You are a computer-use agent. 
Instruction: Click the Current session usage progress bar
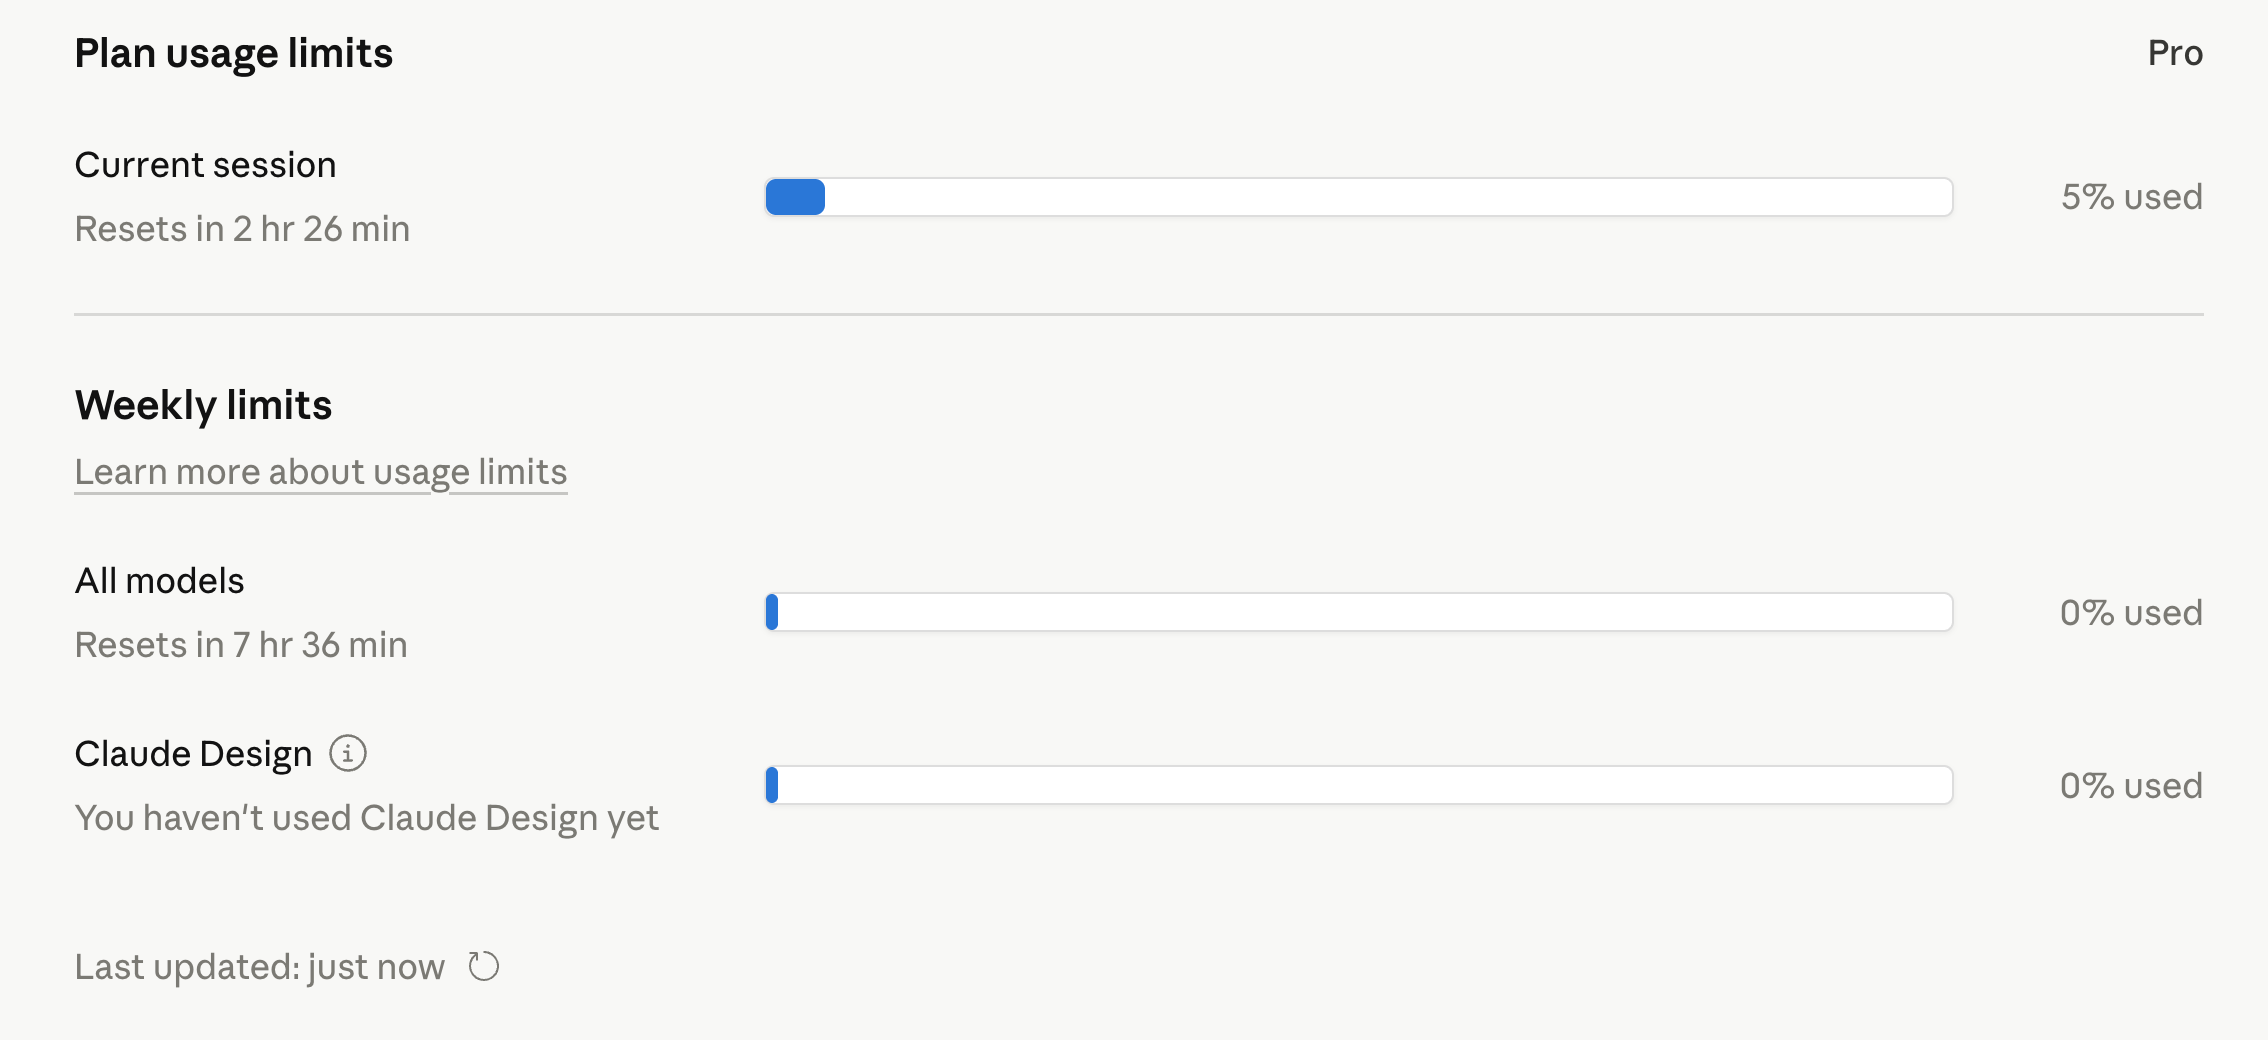pyautogui.click(x=1359, y=197)
